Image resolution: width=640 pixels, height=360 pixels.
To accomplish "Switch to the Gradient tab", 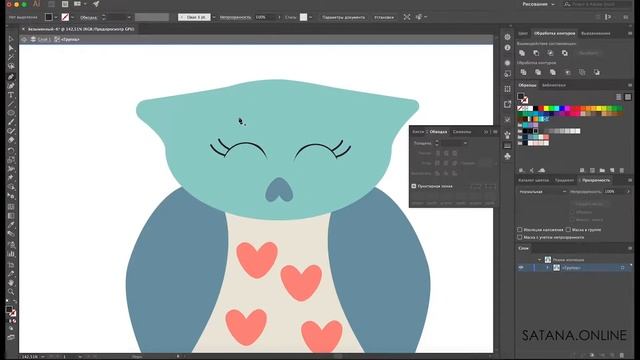I will pyautogui.click(x=564, y=180).
